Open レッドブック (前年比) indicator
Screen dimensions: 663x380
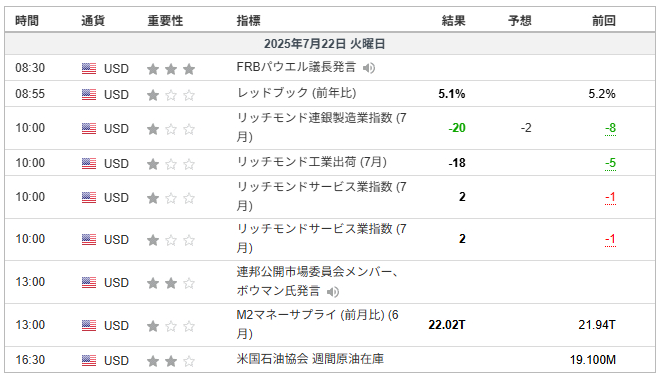click(x=296, y=93)
